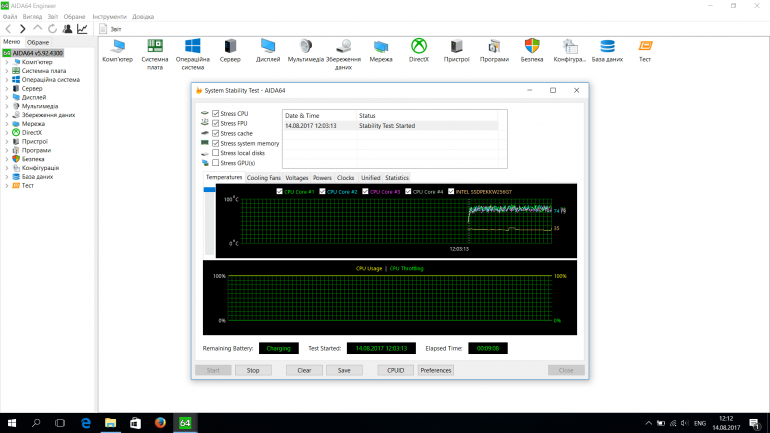Expand the Комп'ютер tree node

coord(7,62)
